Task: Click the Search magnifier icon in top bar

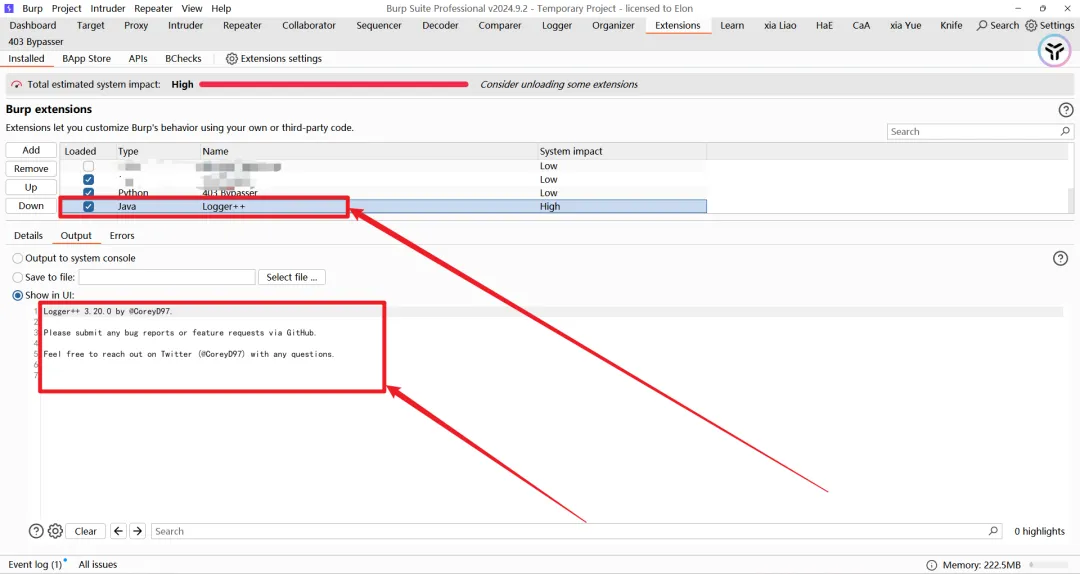Action: click(x=982, y=25)
